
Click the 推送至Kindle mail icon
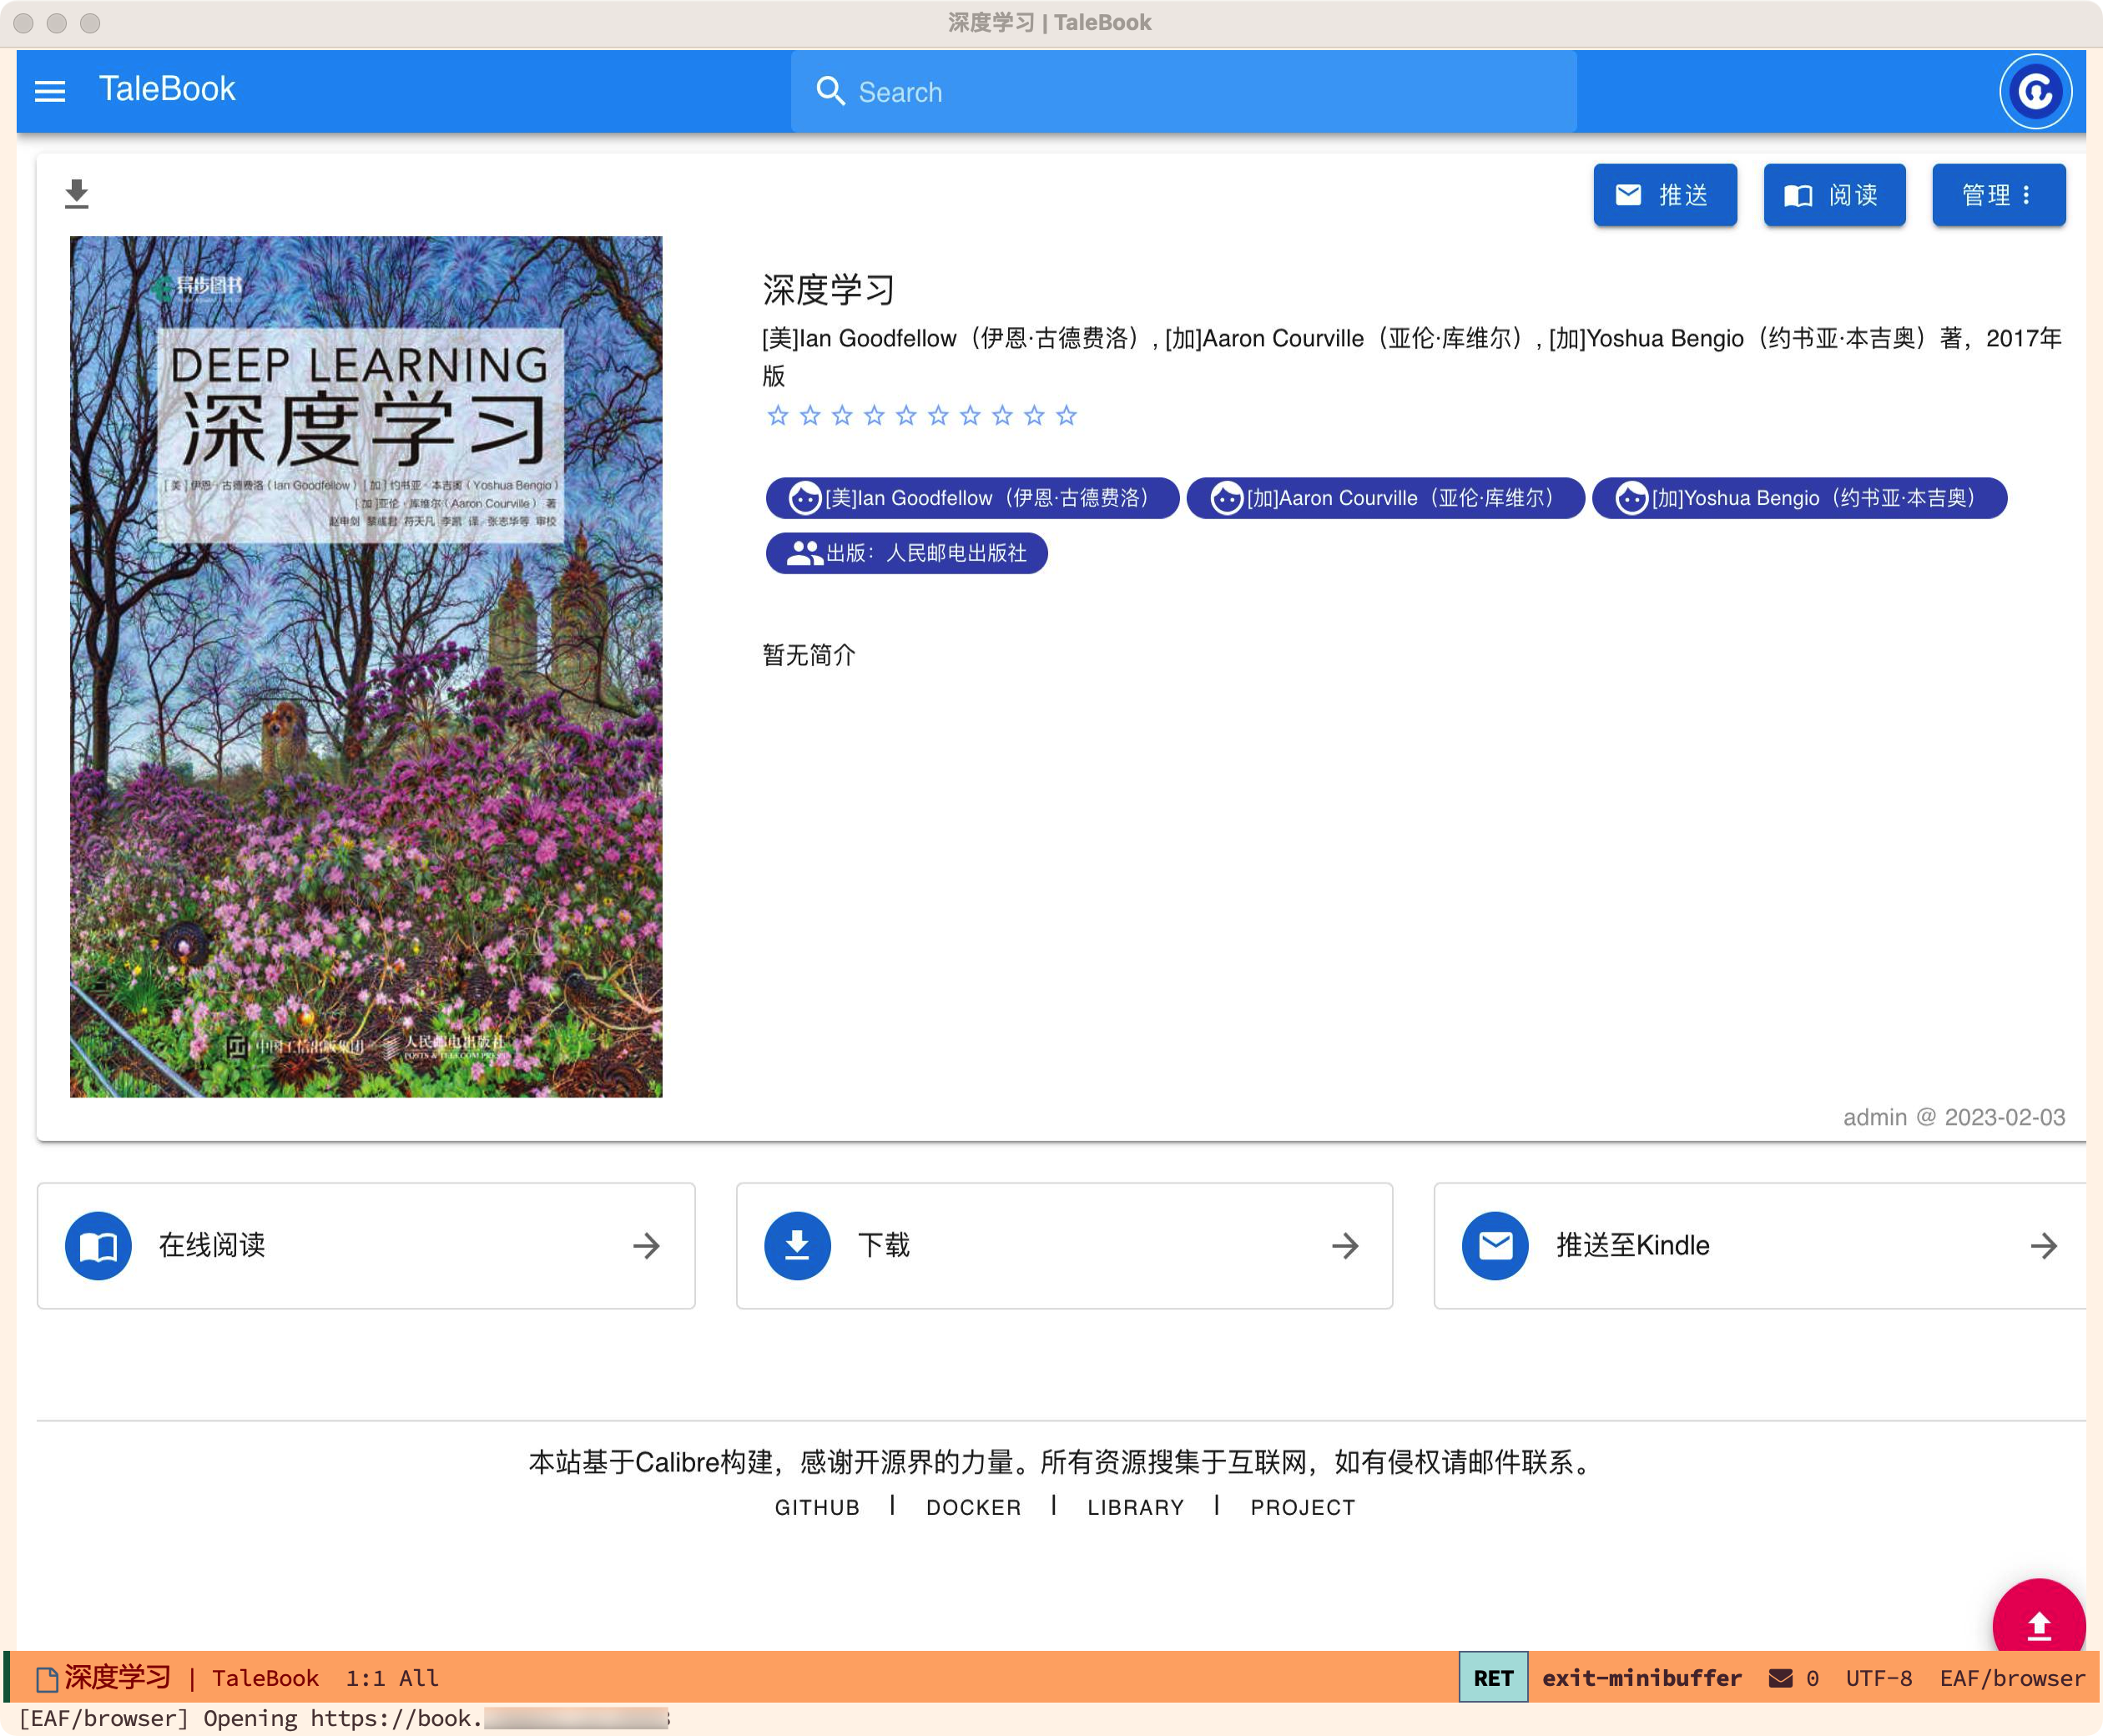[1495, 1246]
